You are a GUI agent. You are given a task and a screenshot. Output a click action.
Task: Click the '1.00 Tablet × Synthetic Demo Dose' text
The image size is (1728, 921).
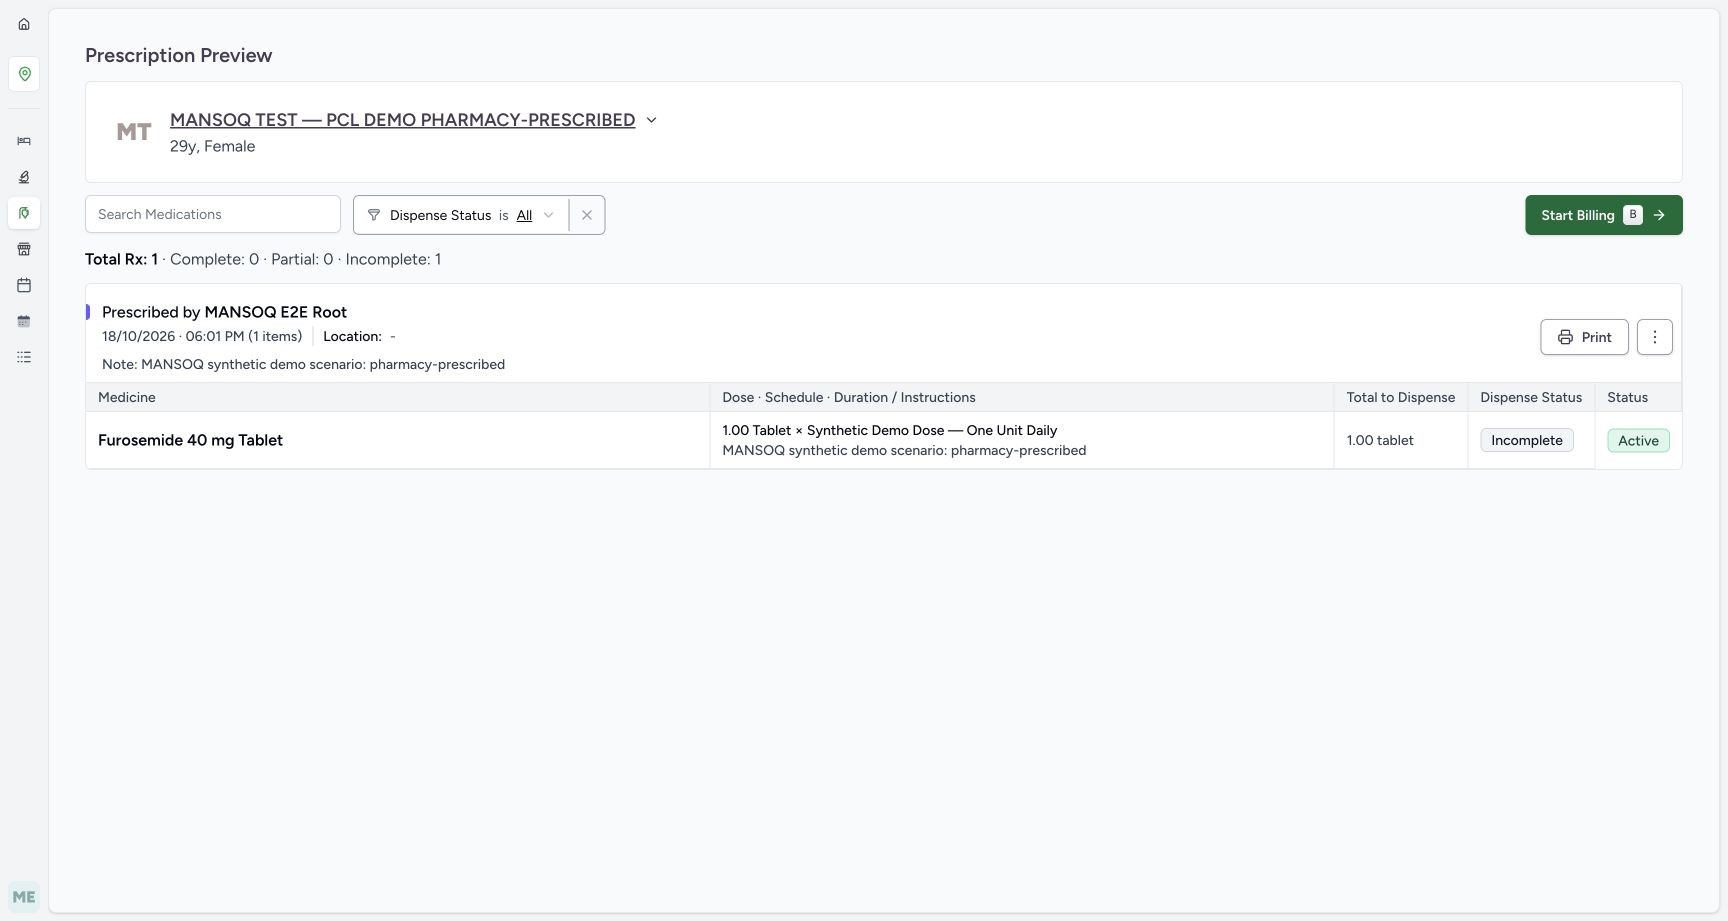833,430
